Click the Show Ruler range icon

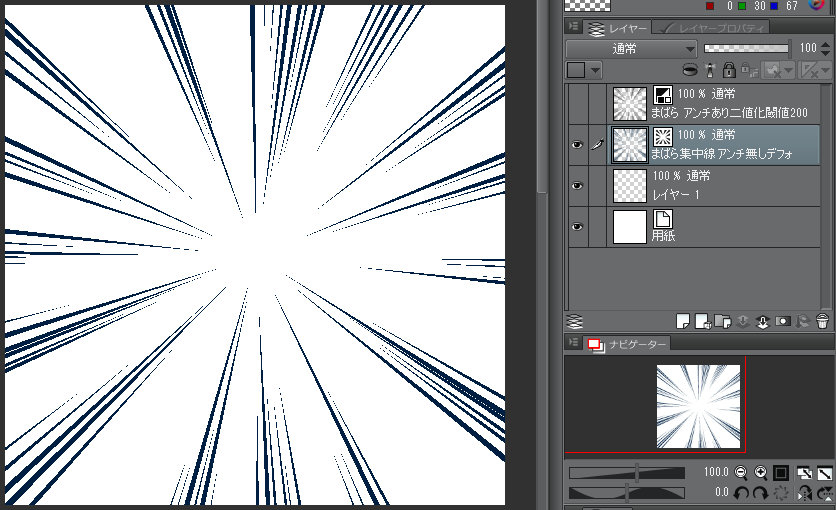pos(809,70)
